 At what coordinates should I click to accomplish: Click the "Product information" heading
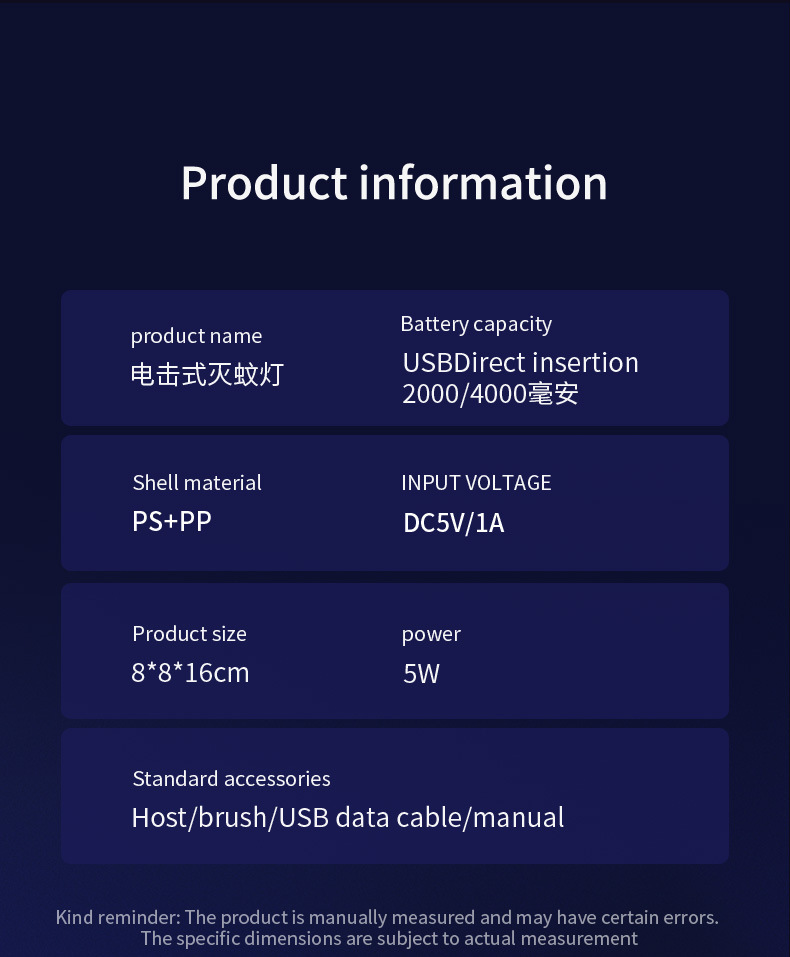pos(394,183)
